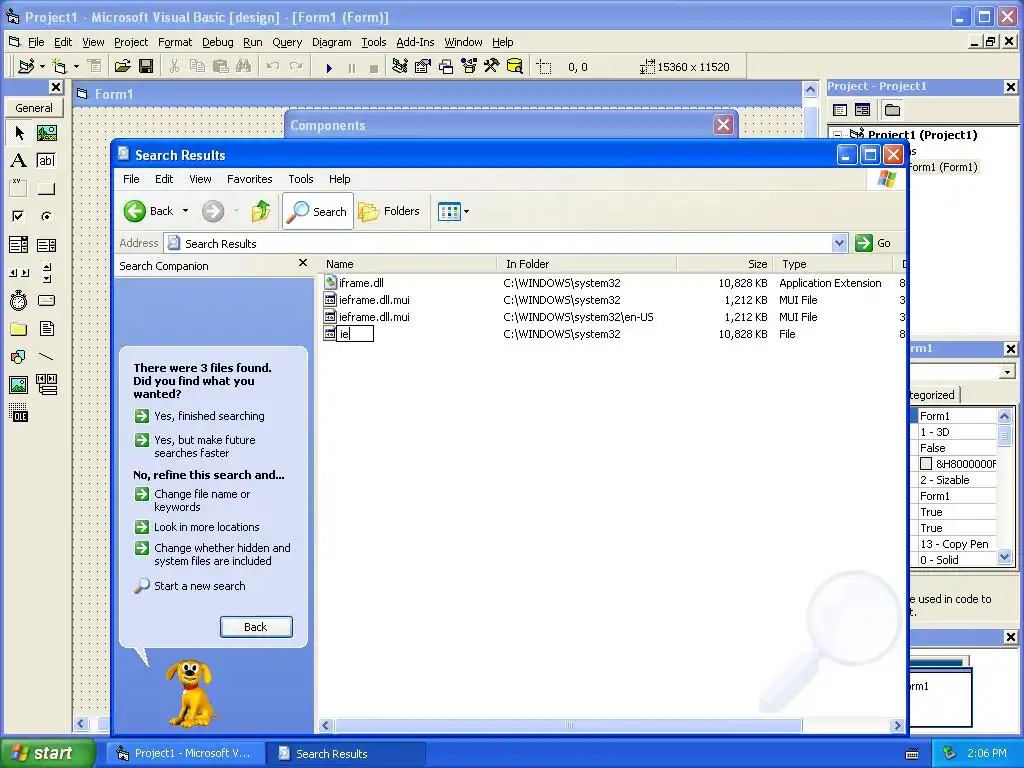Click Open Project toolbar icon
1024x768 pixels.
click(x=123, y=67)
